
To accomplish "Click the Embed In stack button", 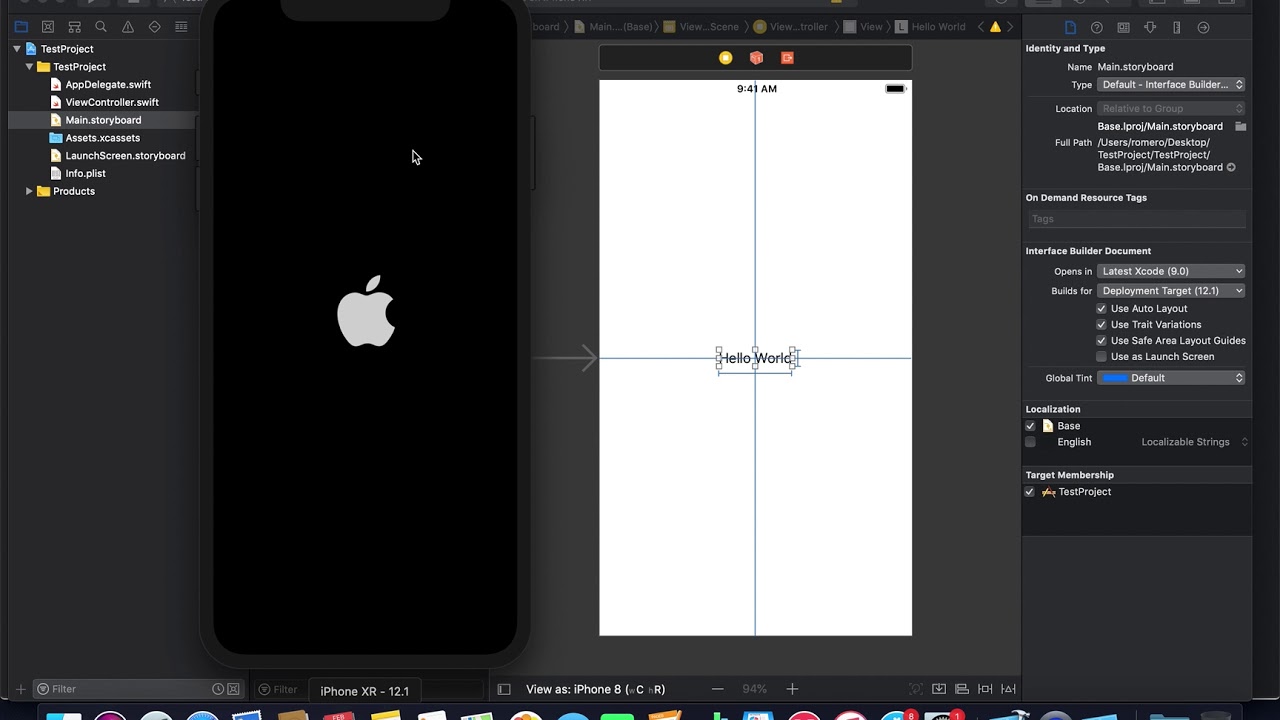I will pos(939,689).
